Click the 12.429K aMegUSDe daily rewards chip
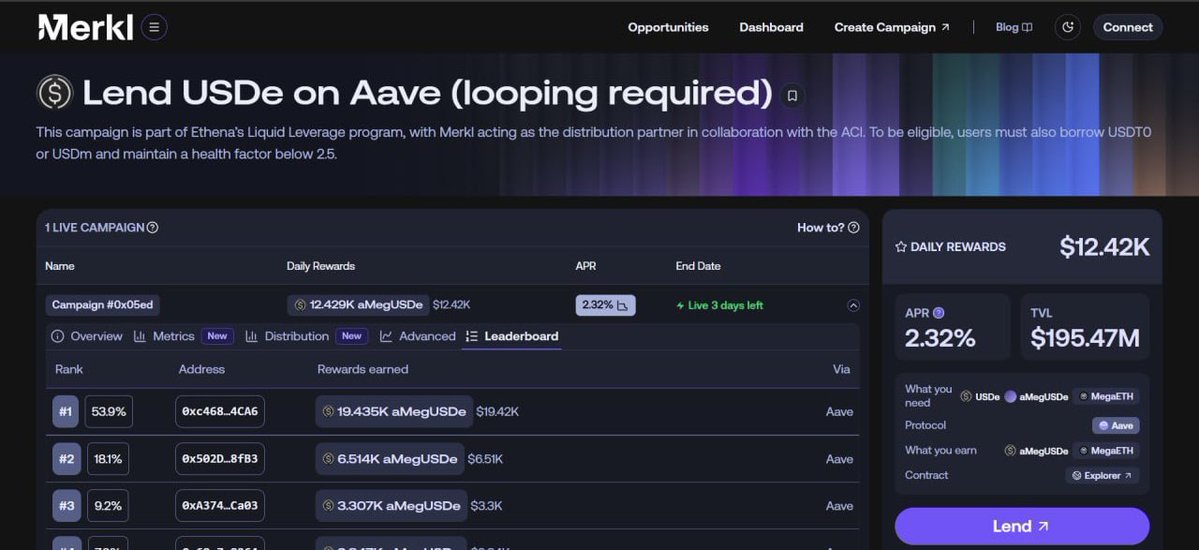The image size is (1199, 550). click(358, 305)
